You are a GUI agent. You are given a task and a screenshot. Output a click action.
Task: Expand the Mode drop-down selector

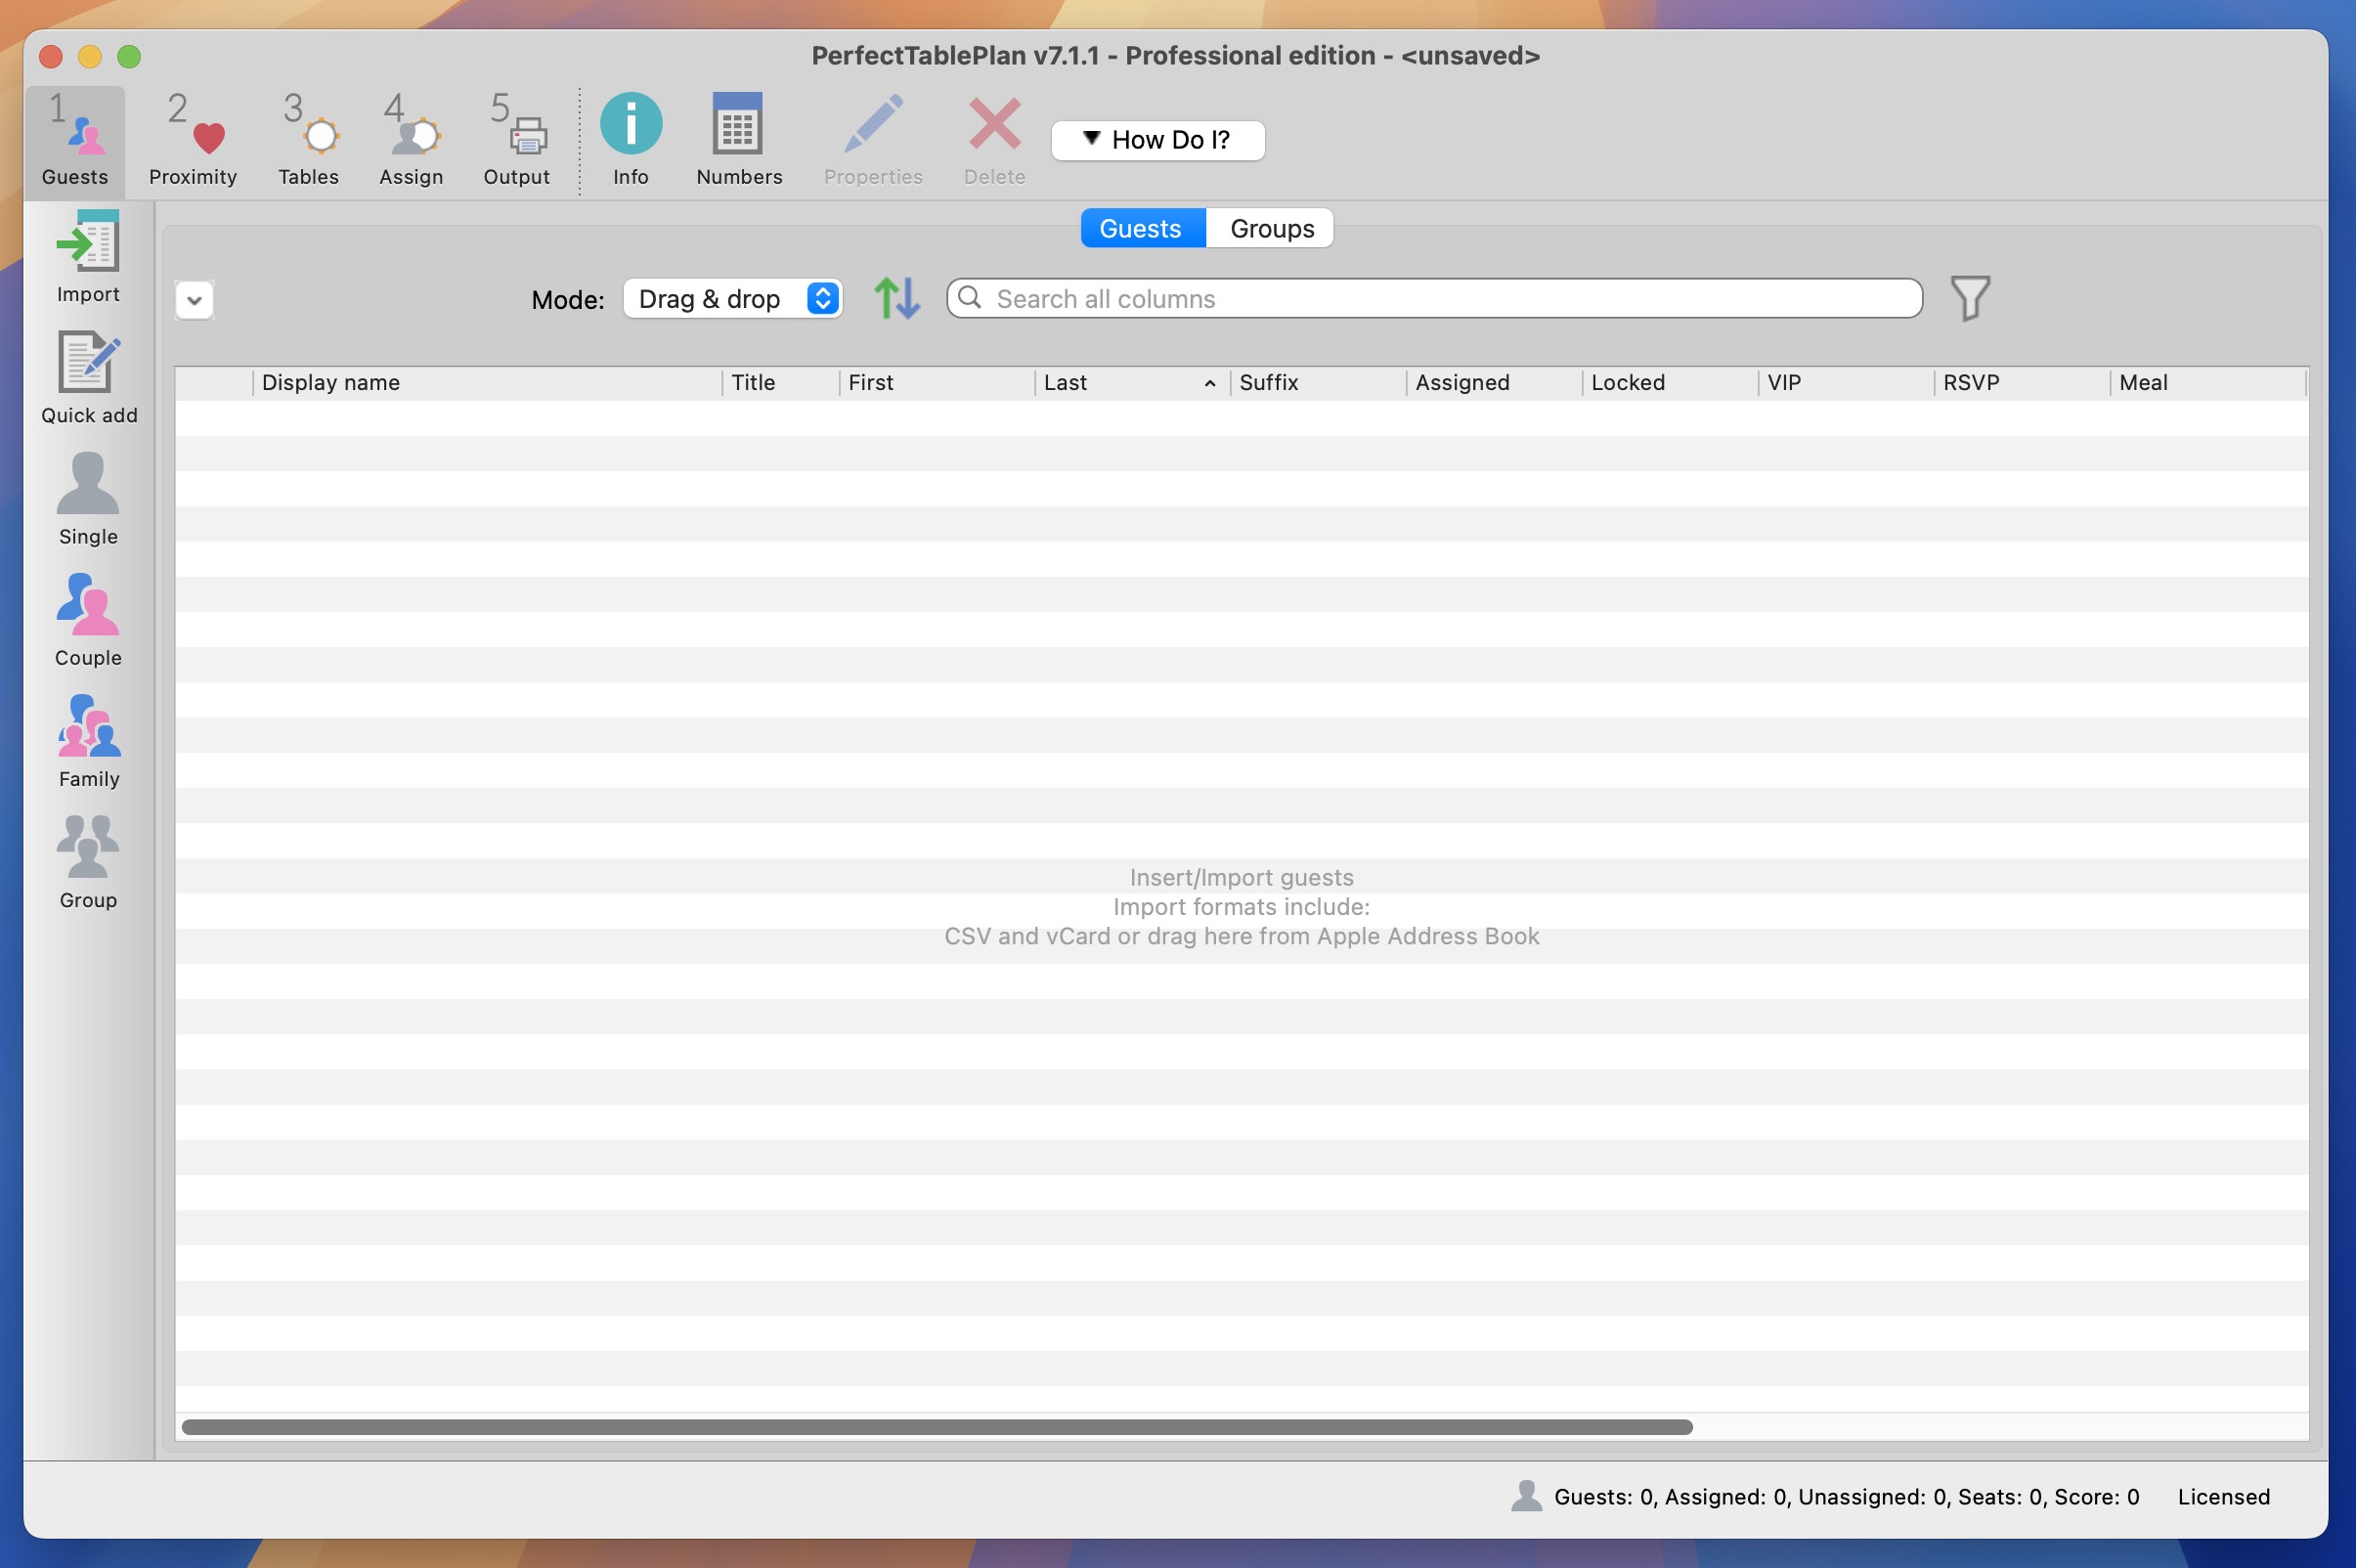click(x=732, y=299)
